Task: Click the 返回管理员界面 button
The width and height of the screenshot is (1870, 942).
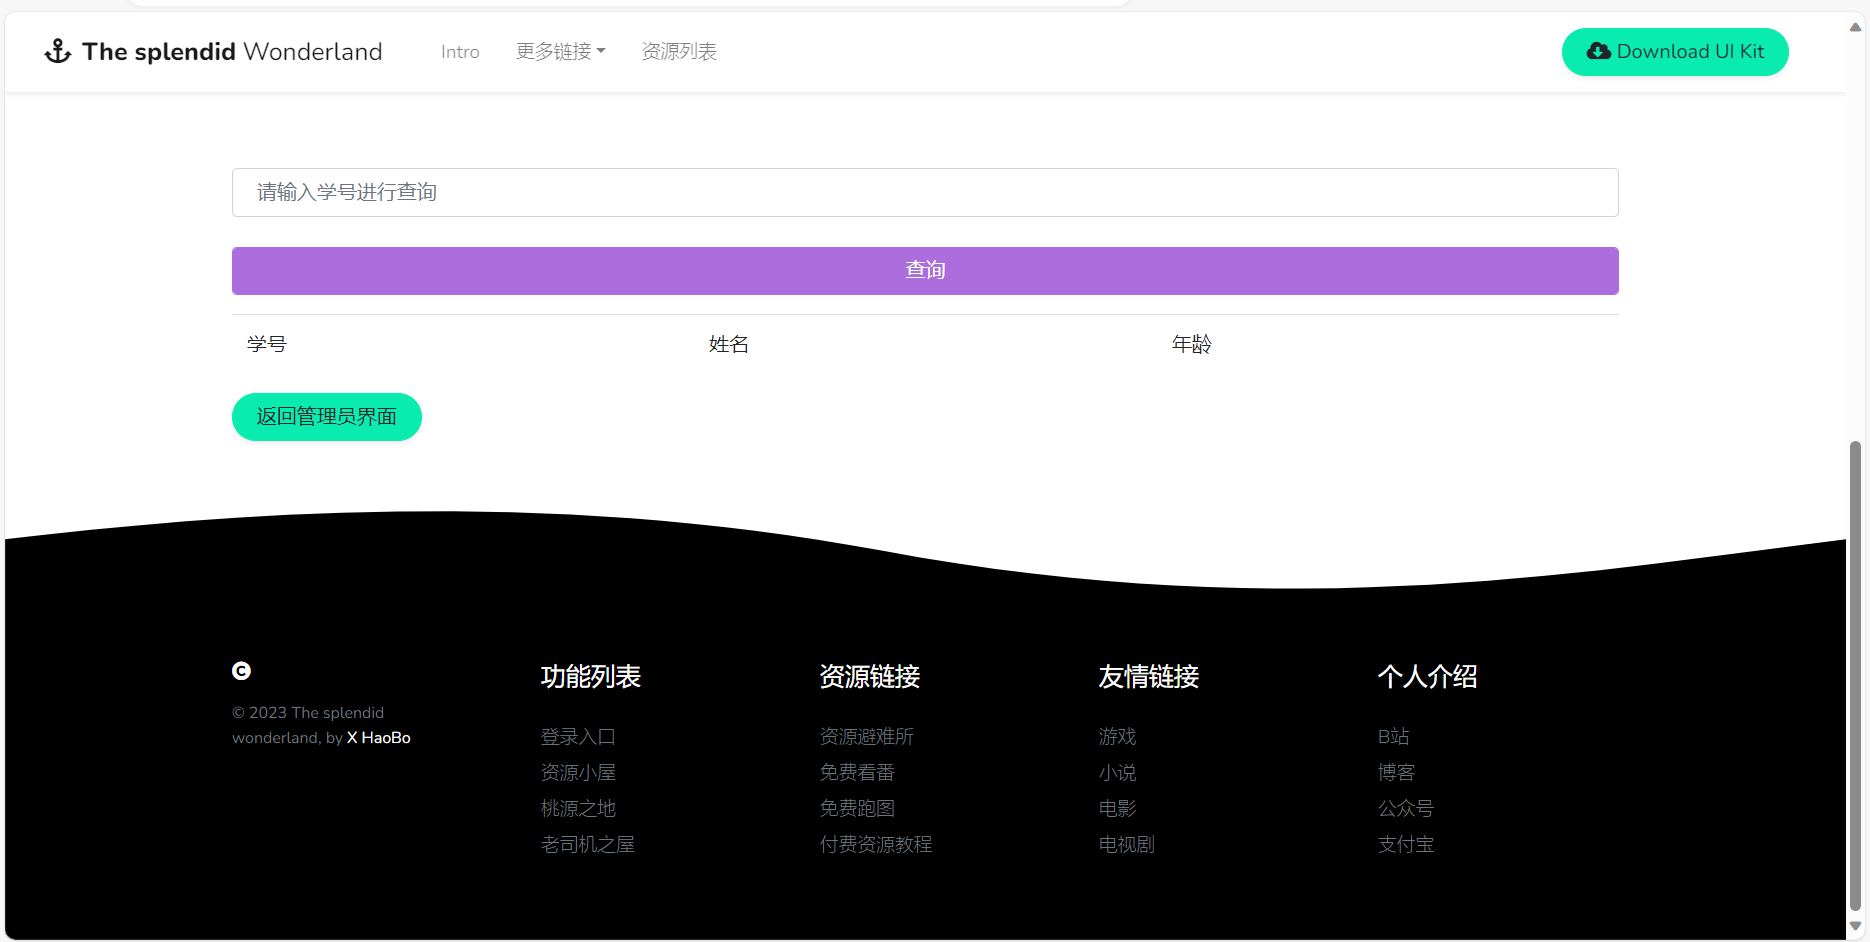Action: [327, 417]
